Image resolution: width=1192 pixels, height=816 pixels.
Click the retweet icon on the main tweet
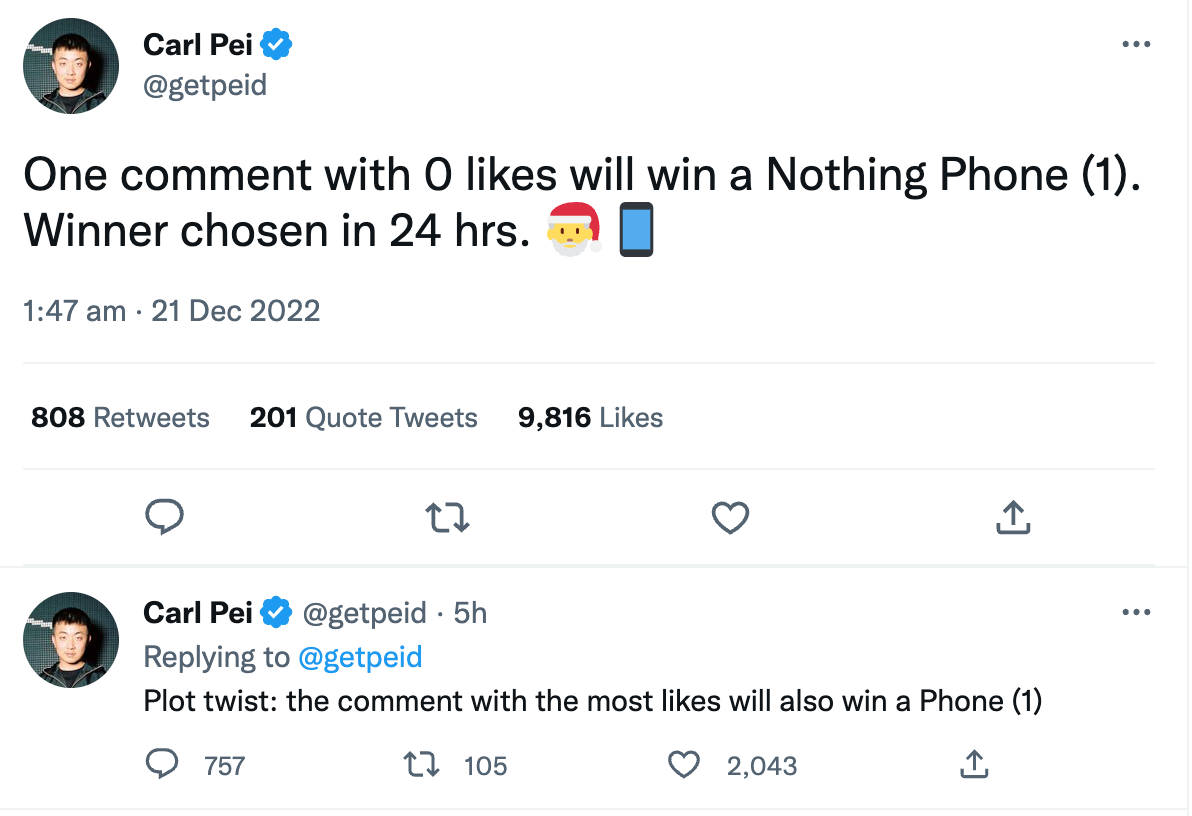pyautogui.click(x=447, y=517)
